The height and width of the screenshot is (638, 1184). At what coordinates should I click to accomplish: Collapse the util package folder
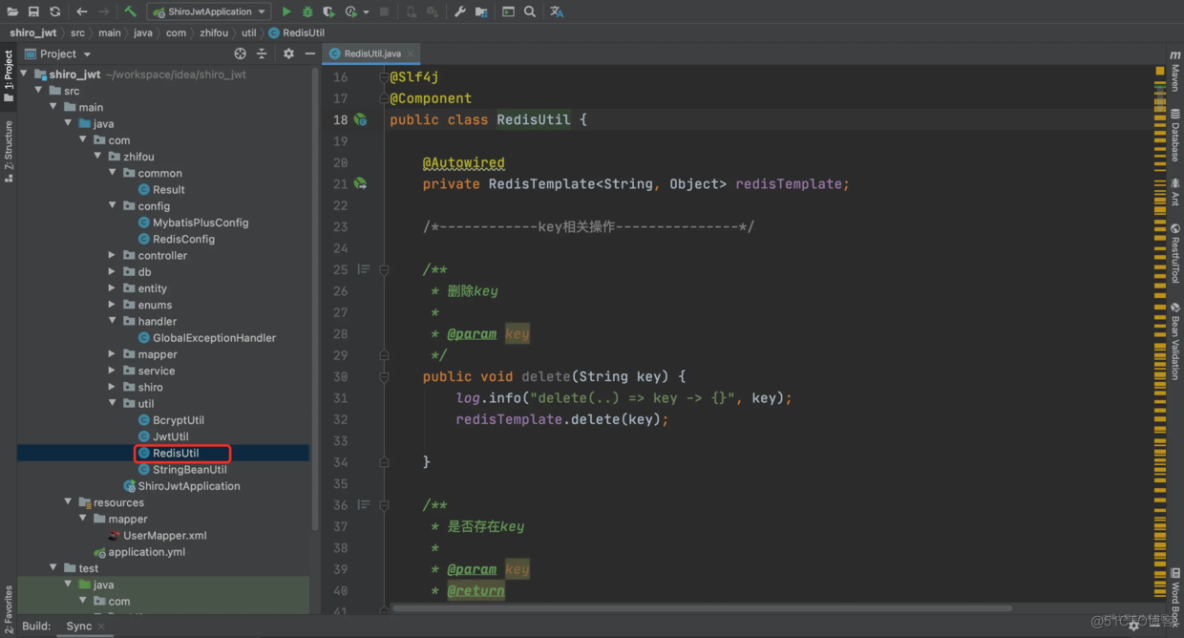pyautogui.click(x=113, y=404)
